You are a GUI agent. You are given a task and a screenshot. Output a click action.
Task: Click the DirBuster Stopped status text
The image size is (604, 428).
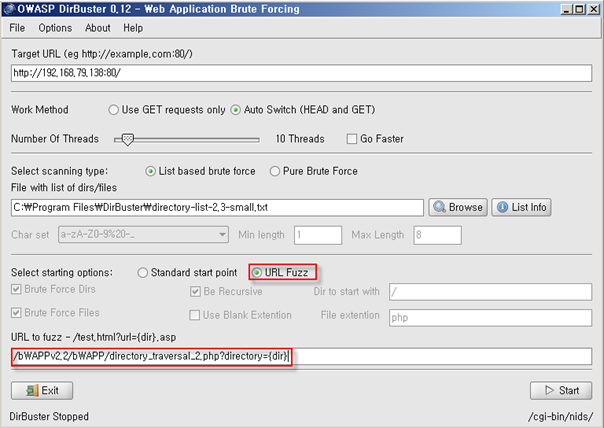(49, 416)
